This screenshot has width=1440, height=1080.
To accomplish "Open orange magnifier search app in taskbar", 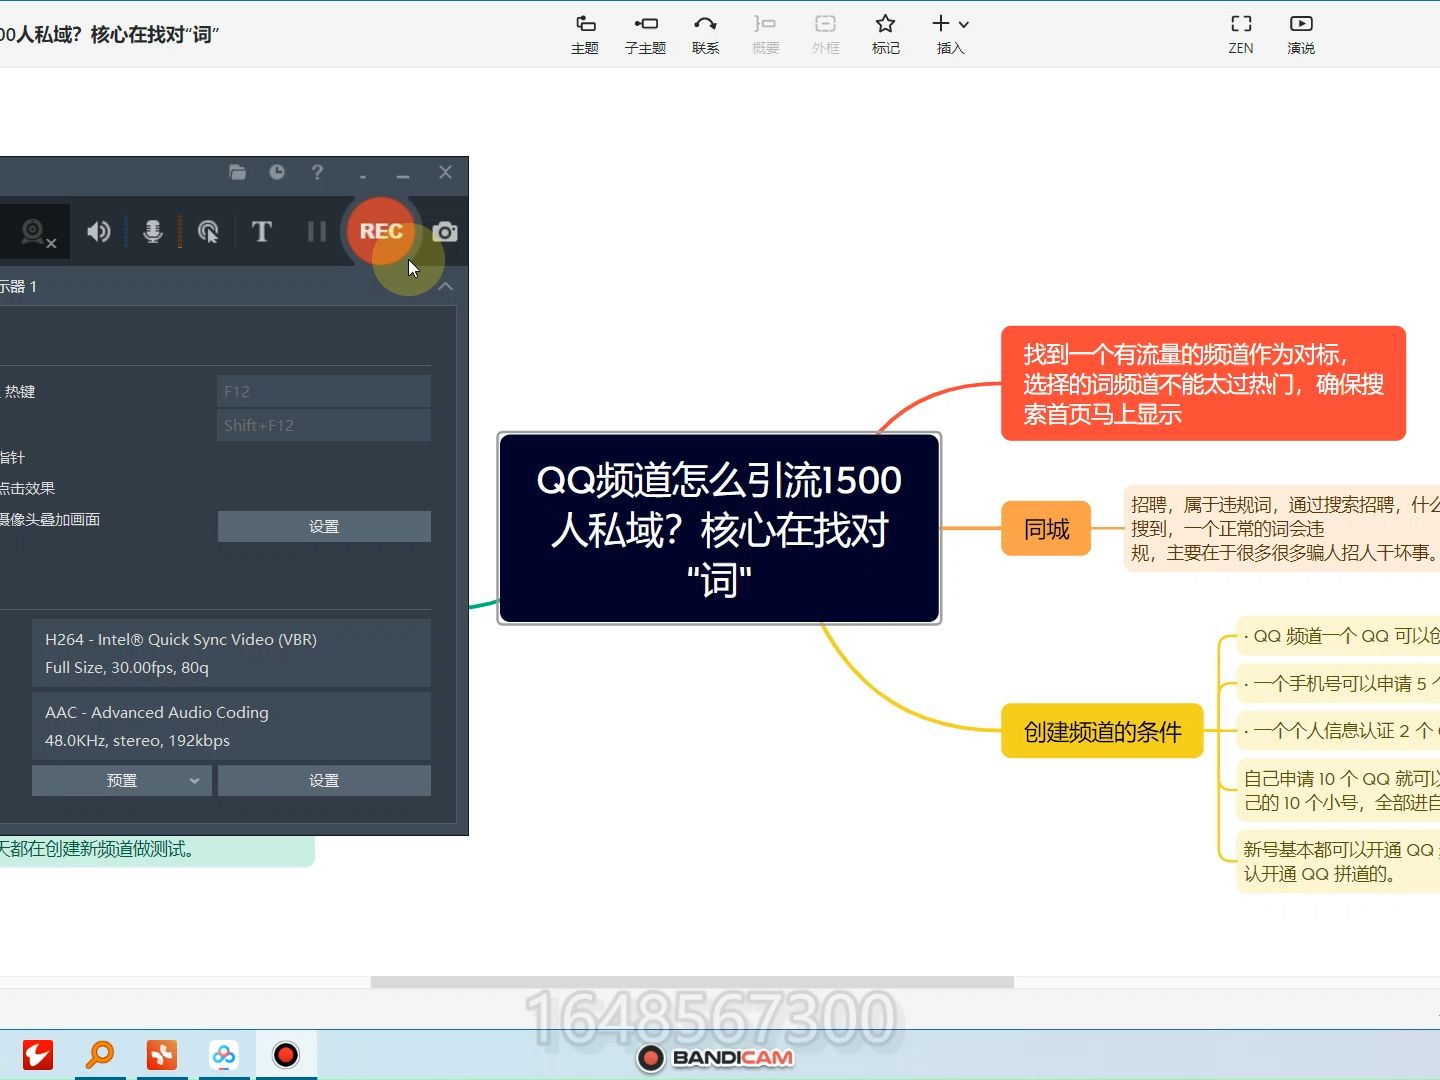I will (100, 1055).
